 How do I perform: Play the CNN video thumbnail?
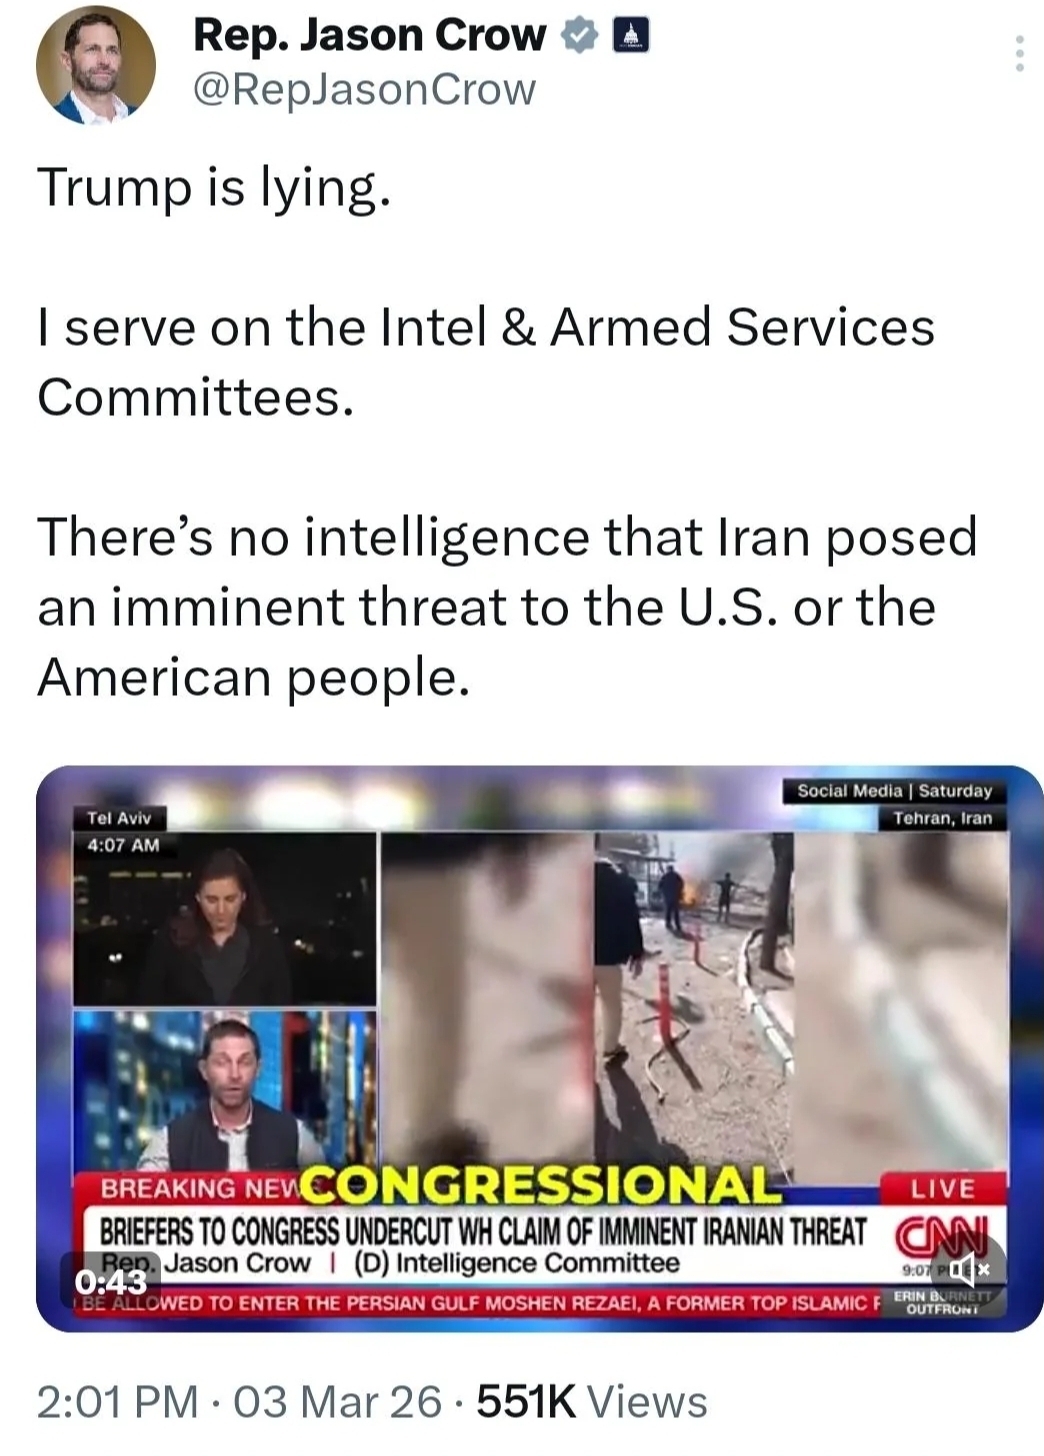pos(540,1048)
